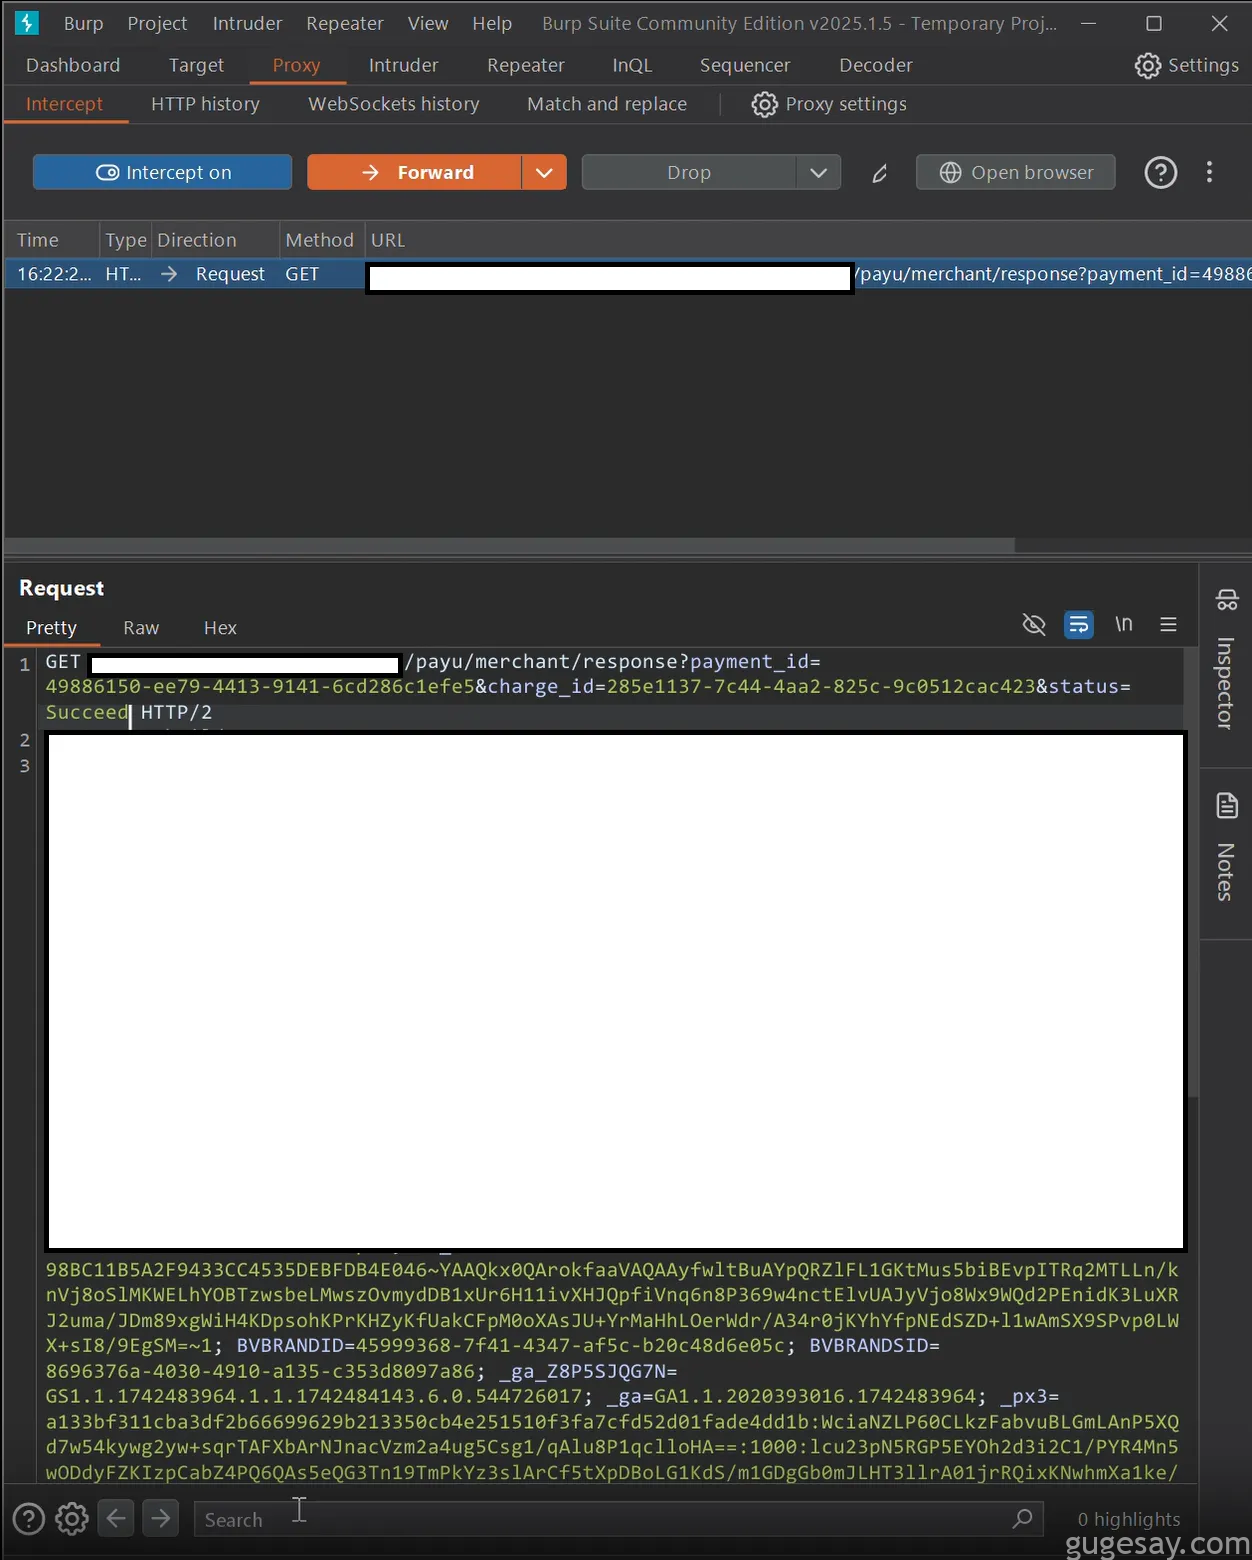
Task: Switch to the Sequencer tab
Action: pos(745,65)
